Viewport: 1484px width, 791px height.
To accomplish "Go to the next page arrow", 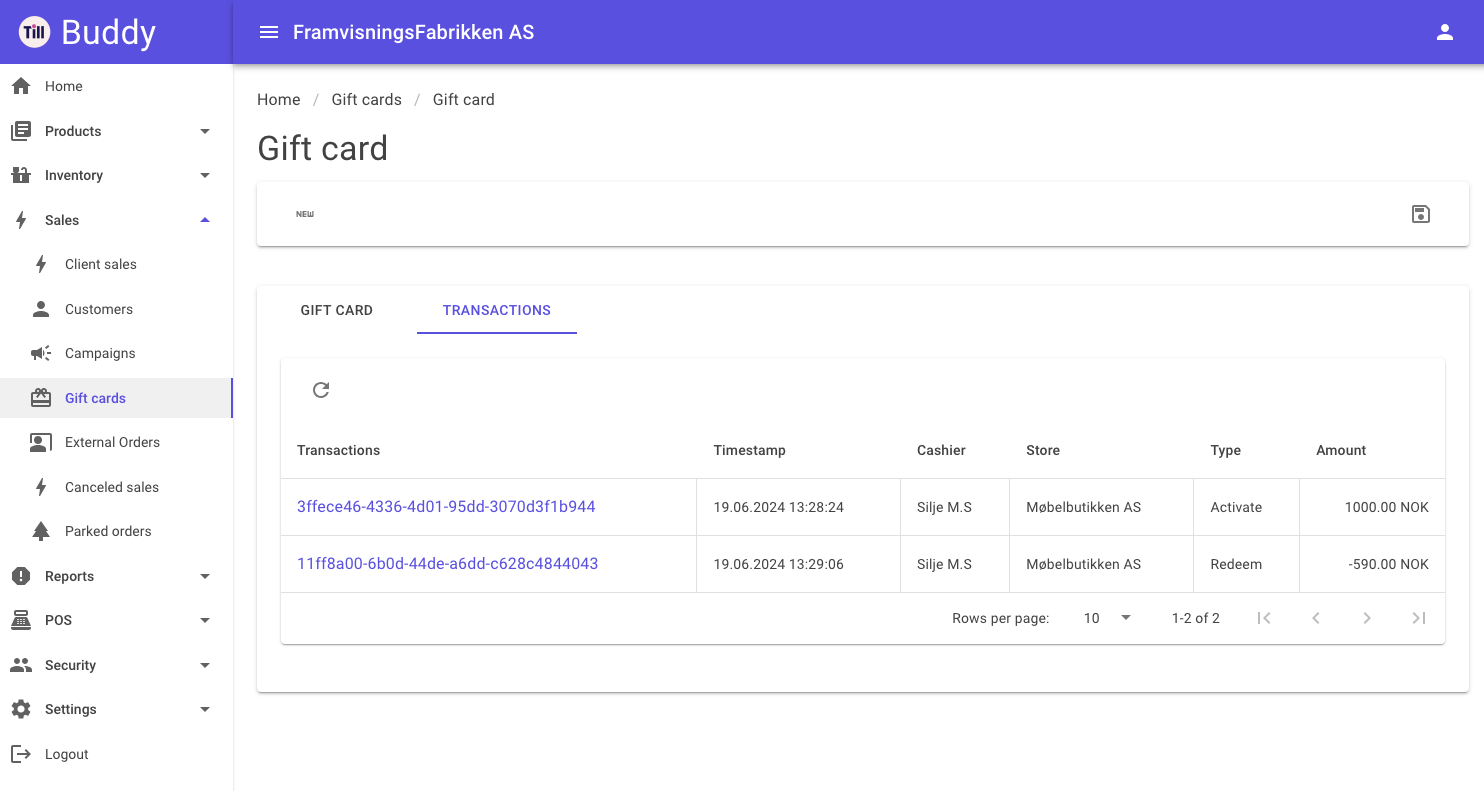I will coord(1367,618).
